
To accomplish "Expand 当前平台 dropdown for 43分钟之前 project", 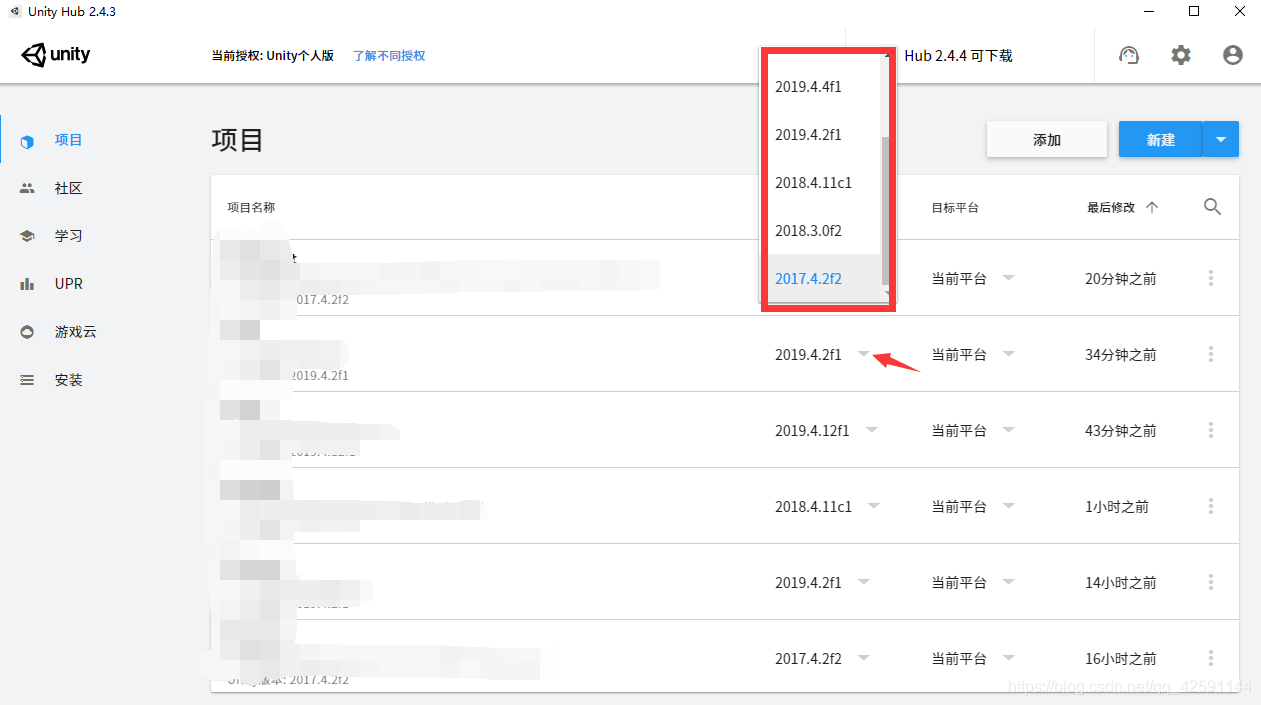I will [x=1008, y=430].
